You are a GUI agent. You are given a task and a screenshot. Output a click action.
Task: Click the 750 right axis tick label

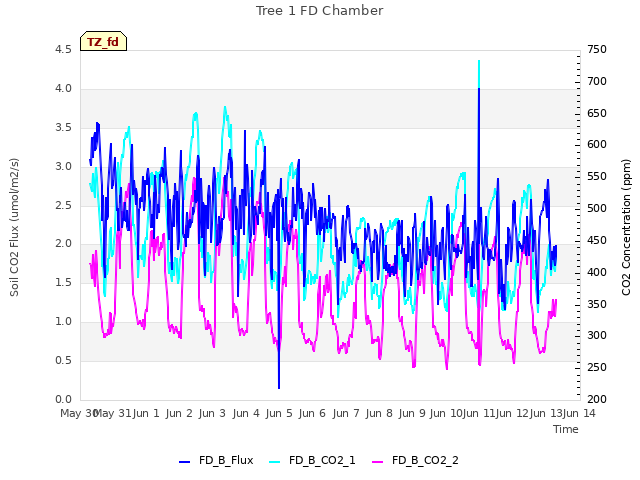[x=597, y=49]
